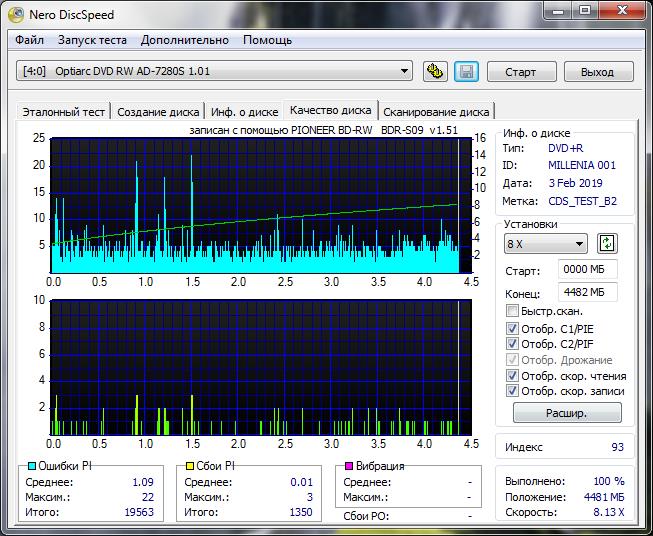Toggle the Отобр. скор. записи checkbox
The height and width of the screenshot is (536, 653).
[513, 391]
